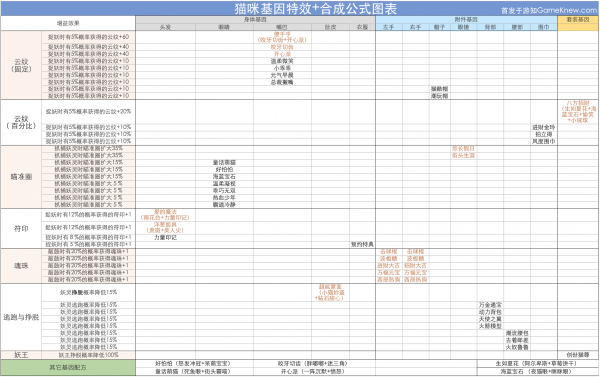Click the 潮流腰包 cell under 腰部

517,333
